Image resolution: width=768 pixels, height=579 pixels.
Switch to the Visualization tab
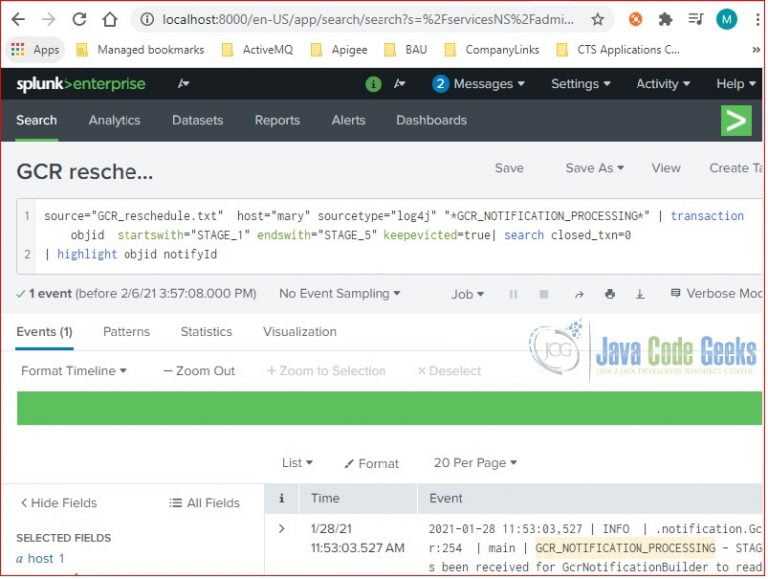300,332
